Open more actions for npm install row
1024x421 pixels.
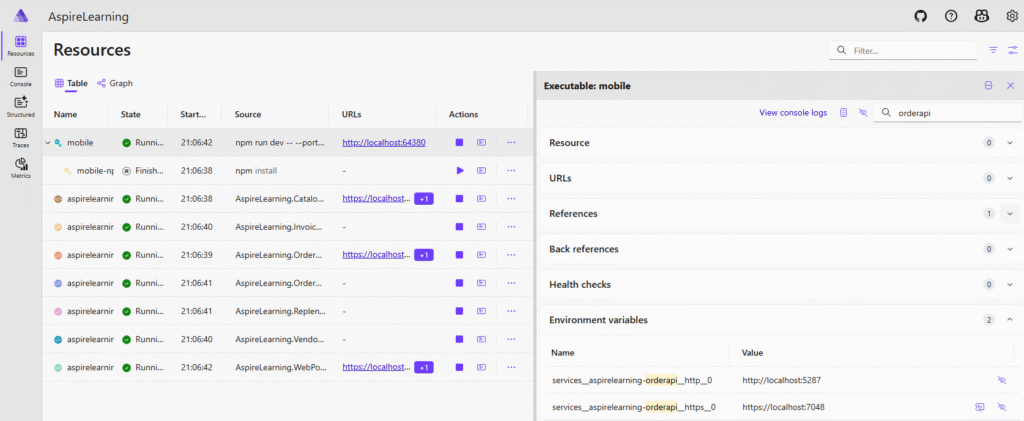coord(511,170)
